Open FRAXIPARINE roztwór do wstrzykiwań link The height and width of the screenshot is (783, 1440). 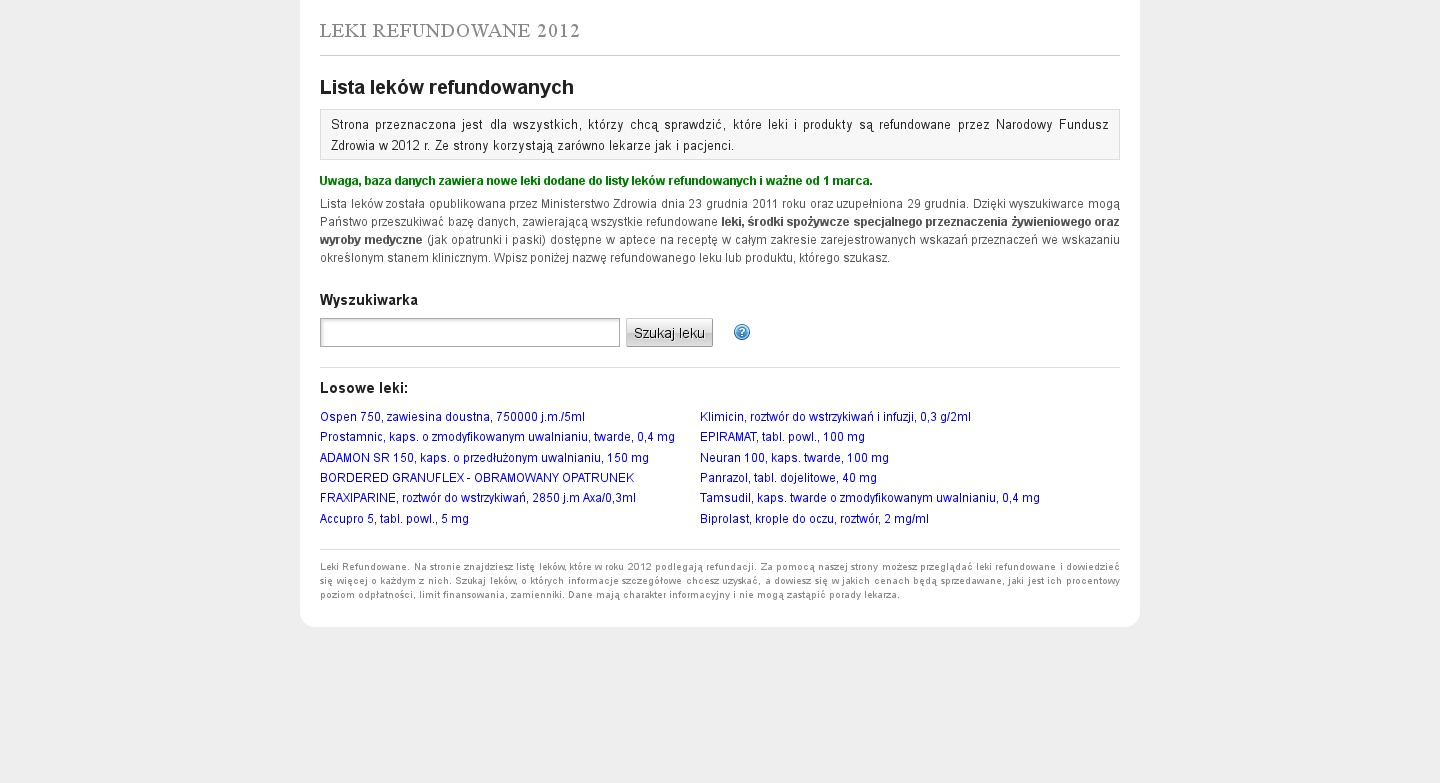click(x=478, y=498)
